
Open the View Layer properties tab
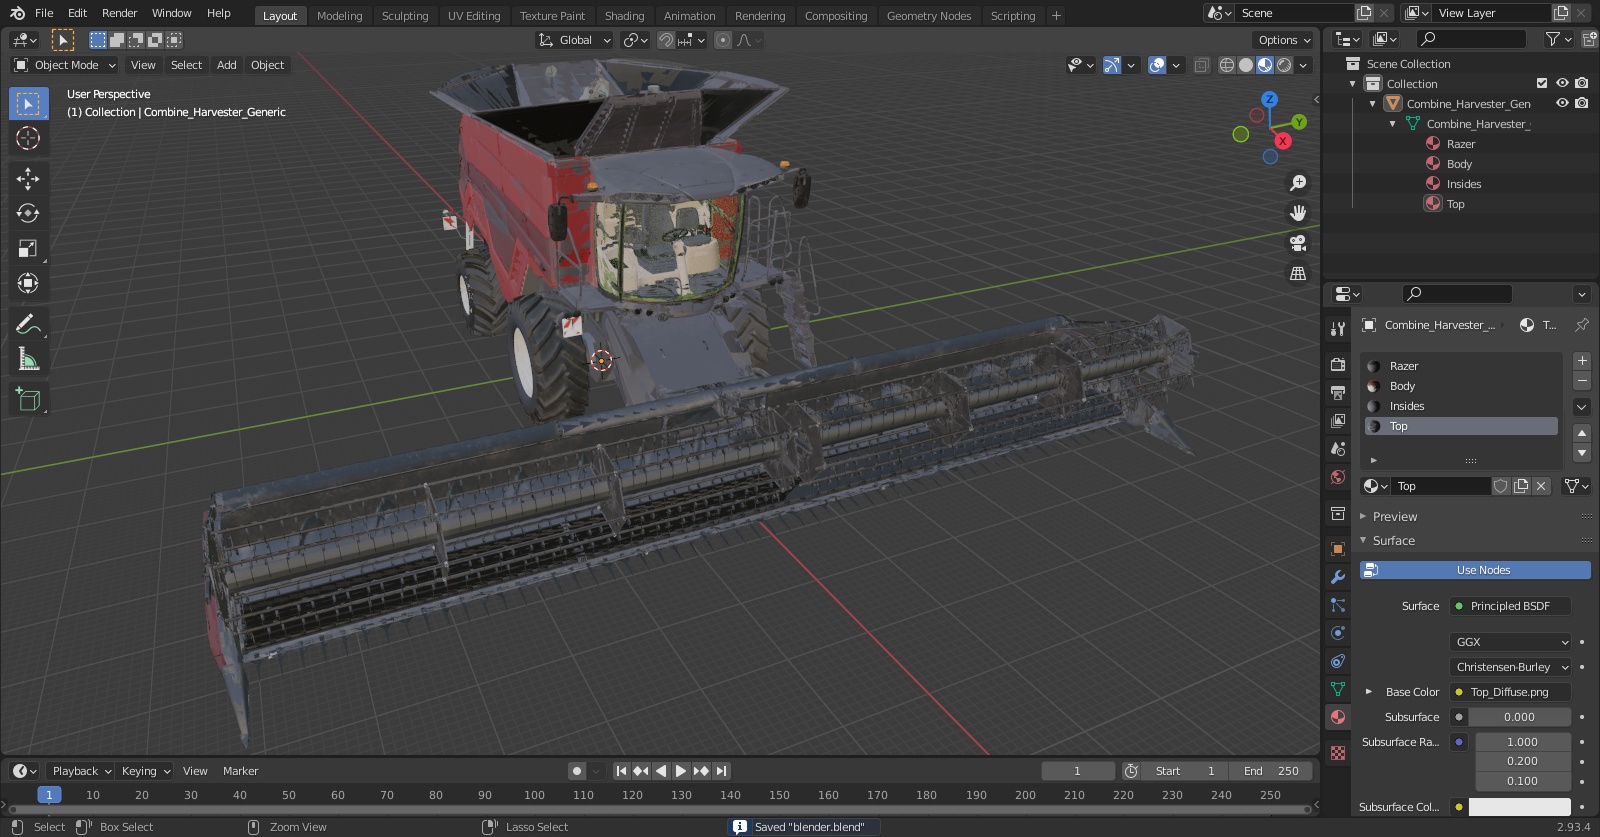1338,420
